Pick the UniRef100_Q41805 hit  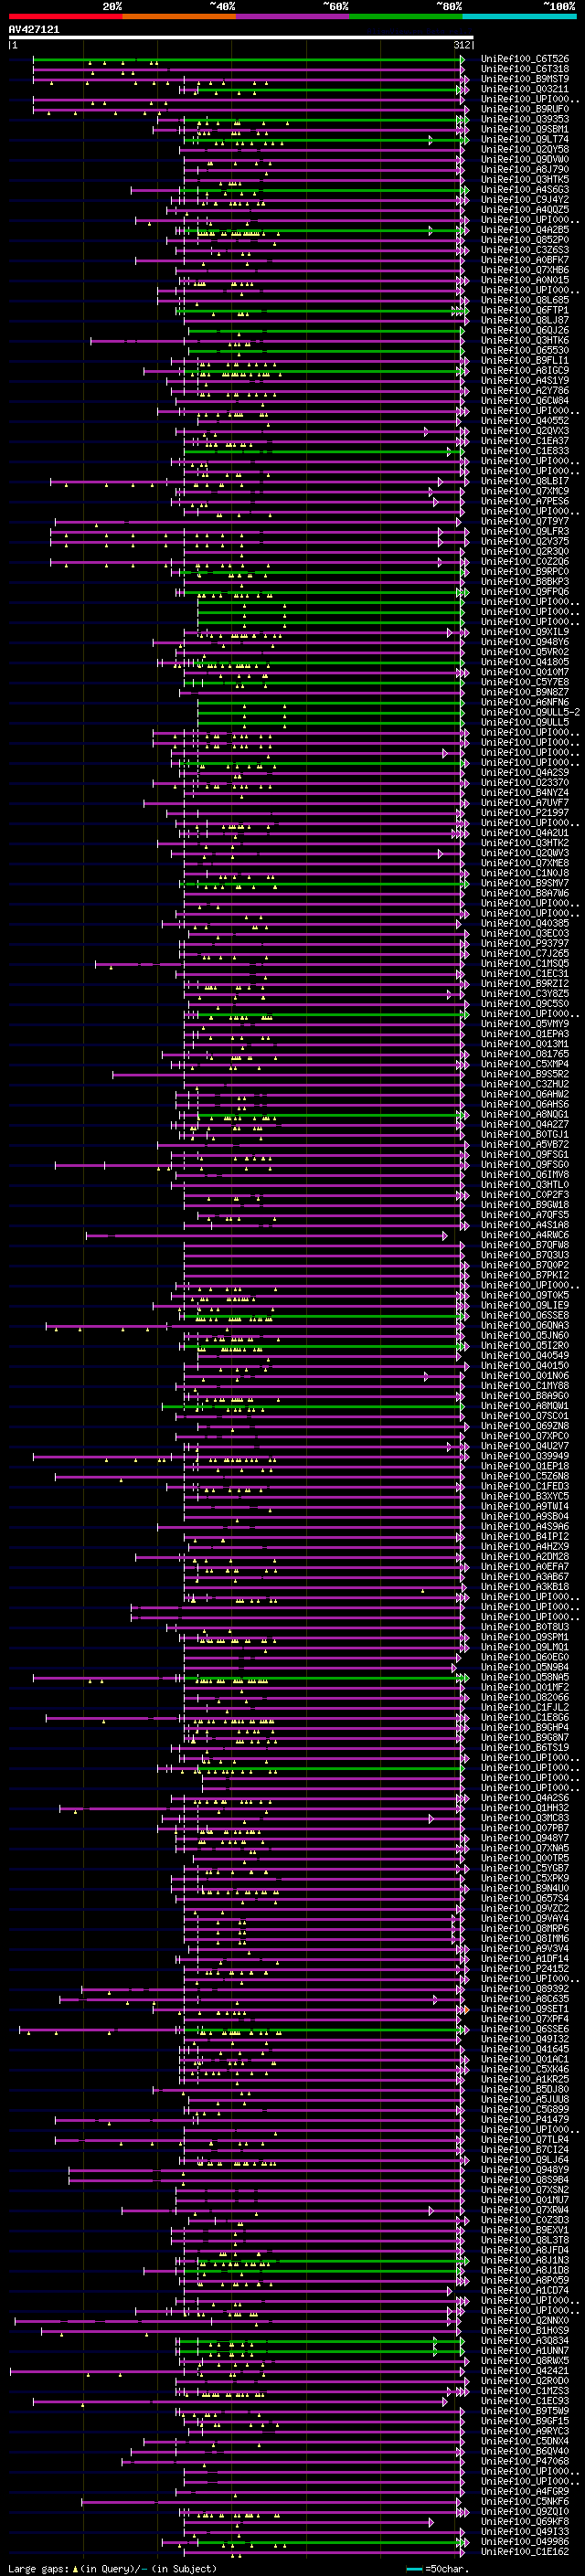pos(525,663)
